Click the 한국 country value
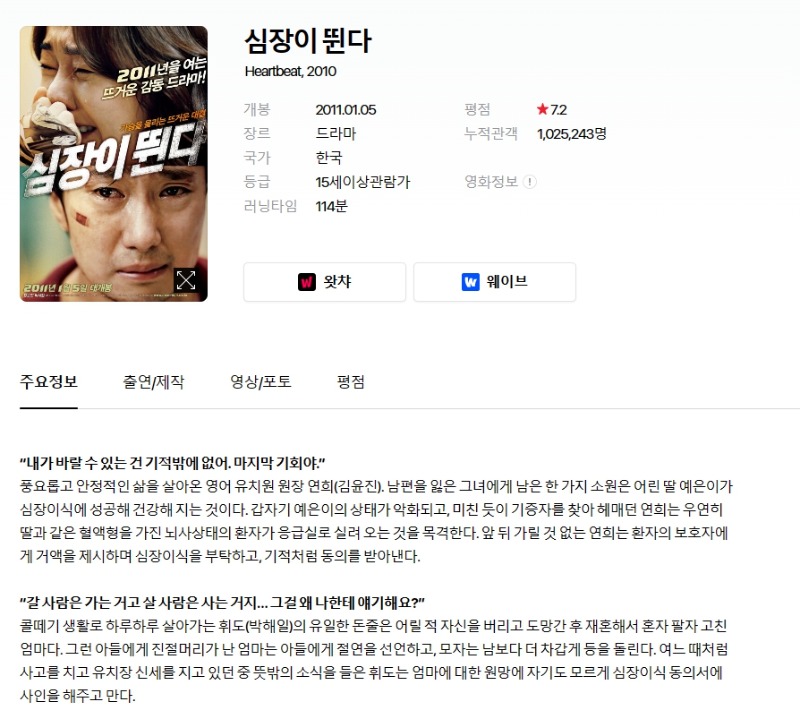Image resolution: width=800 pixels, height=719 pixels. point(329,158)
